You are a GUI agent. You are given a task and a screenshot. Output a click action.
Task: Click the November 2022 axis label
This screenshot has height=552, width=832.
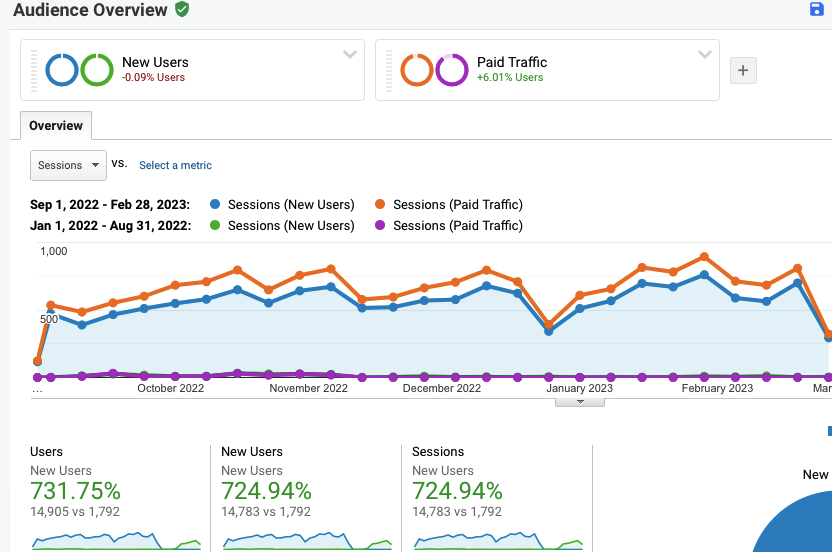coord(308,388)
